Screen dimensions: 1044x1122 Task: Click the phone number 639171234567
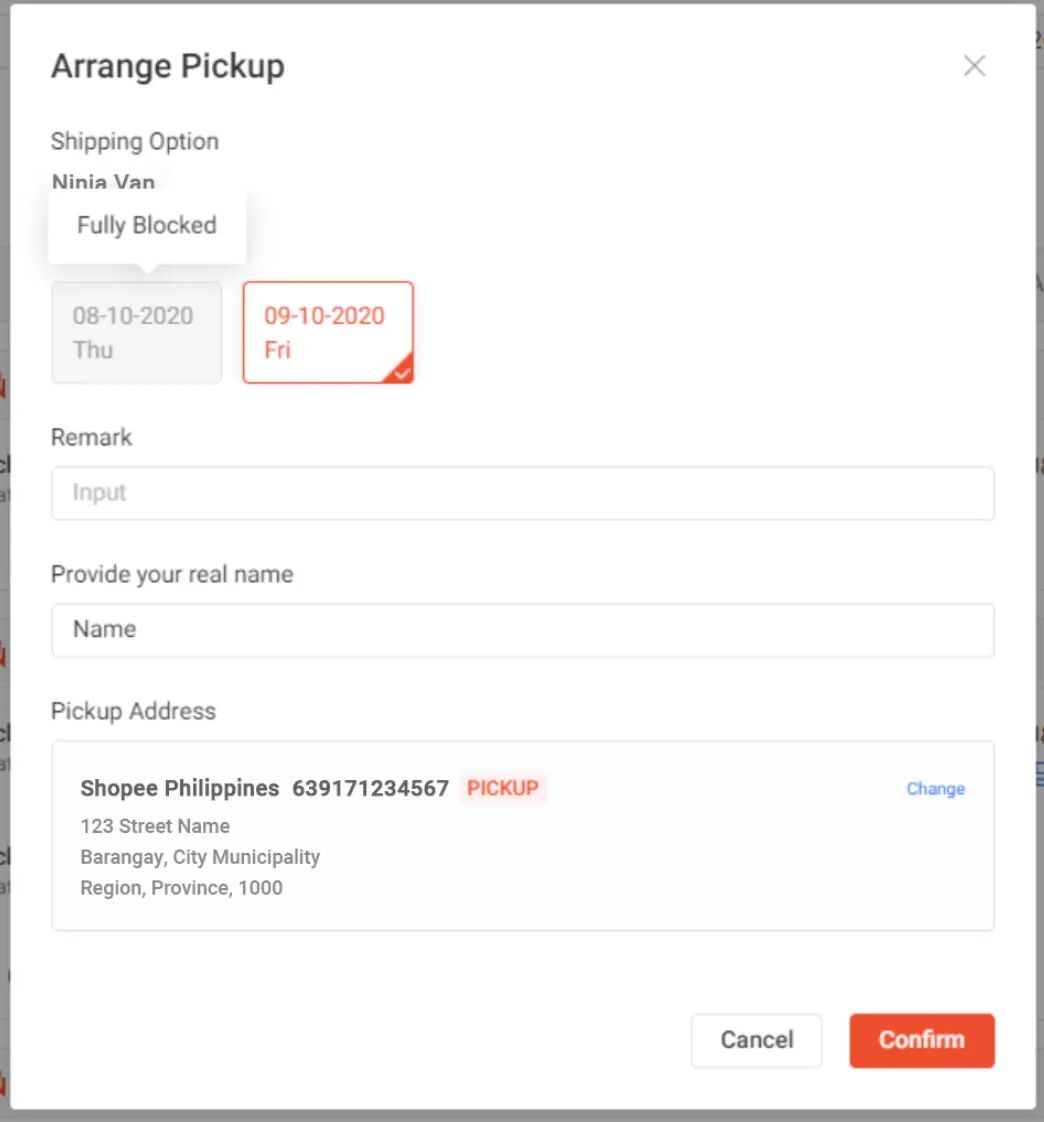(x=370, y=788)
